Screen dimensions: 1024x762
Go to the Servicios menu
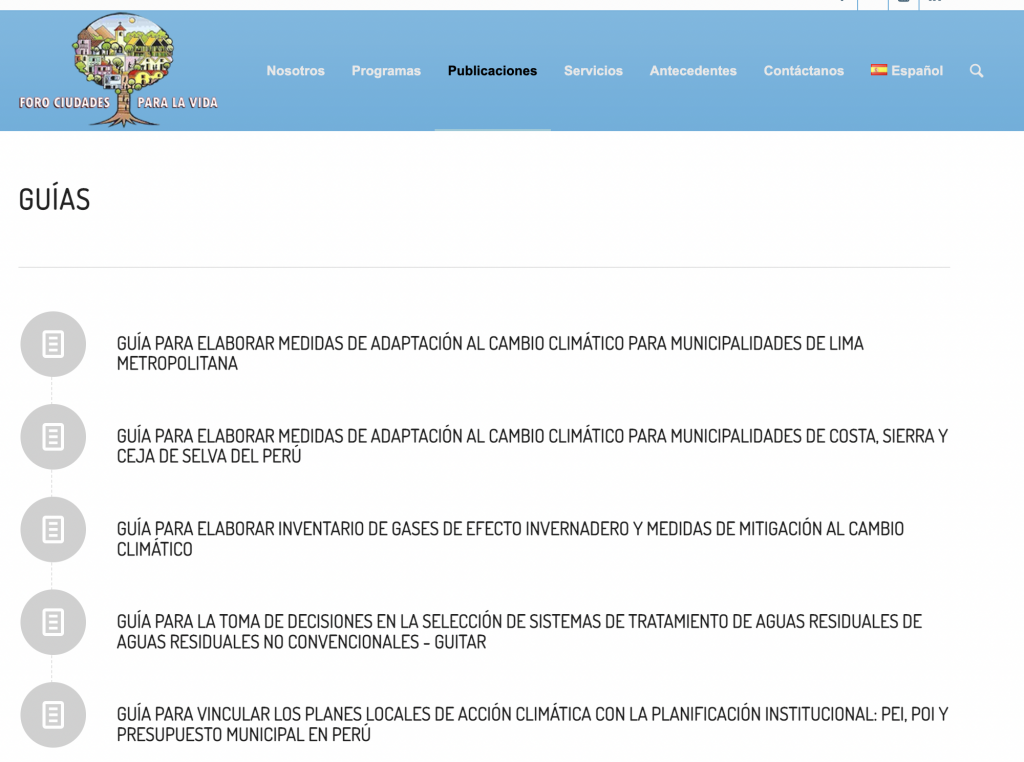point(593,71)
